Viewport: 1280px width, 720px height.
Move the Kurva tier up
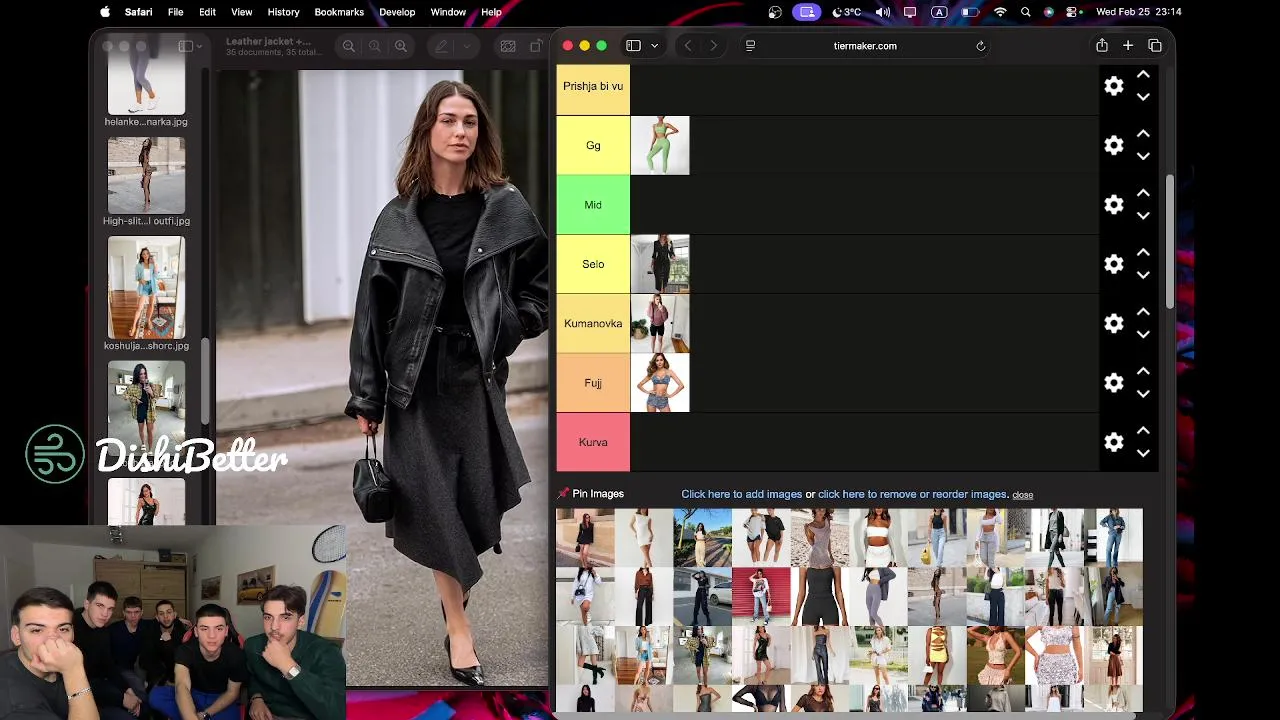click(x=1143, y=431)
